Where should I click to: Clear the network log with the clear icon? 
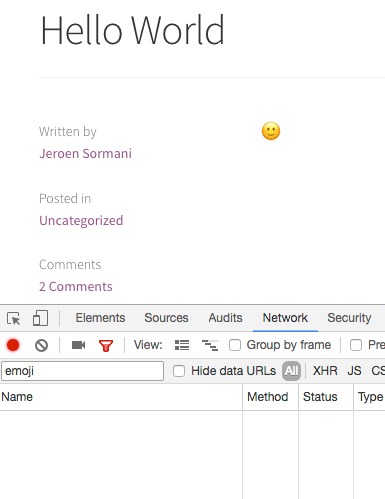tap(41, 345)
